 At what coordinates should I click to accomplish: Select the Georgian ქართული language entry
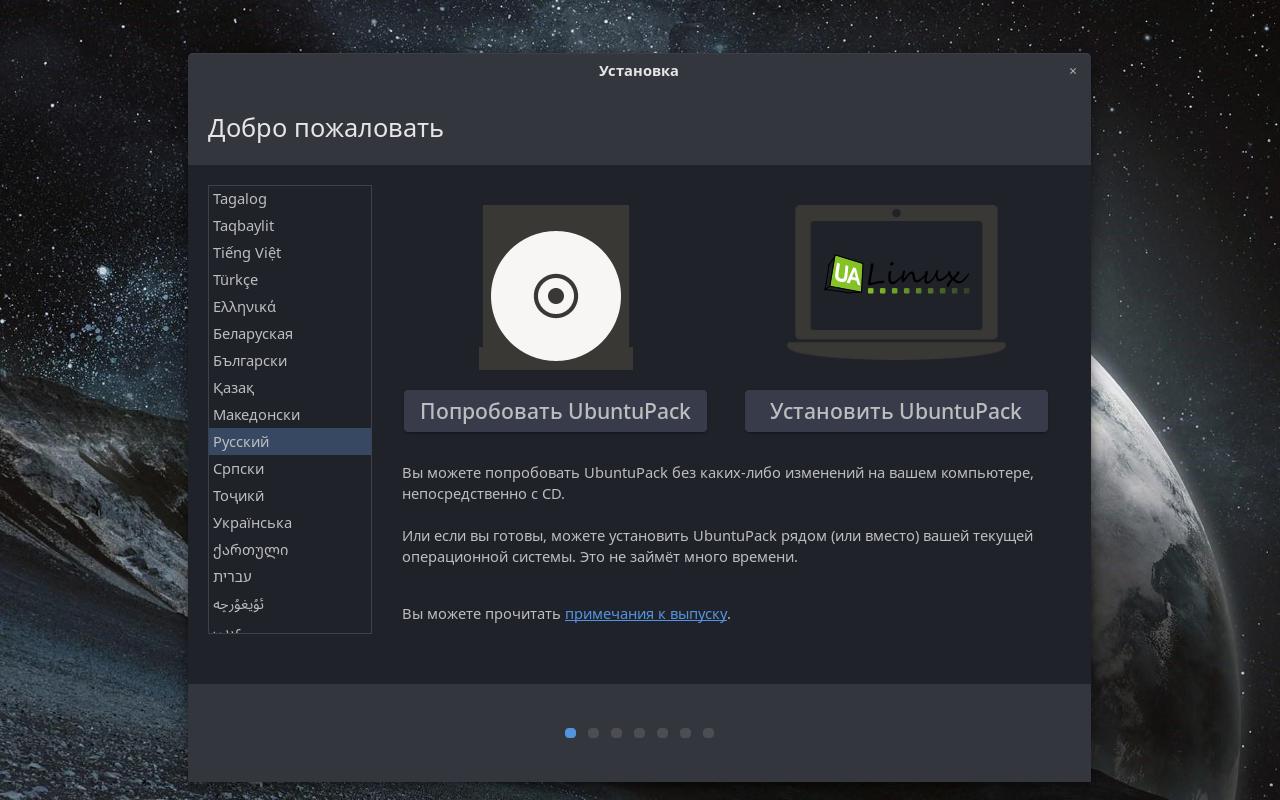[290, 550]
